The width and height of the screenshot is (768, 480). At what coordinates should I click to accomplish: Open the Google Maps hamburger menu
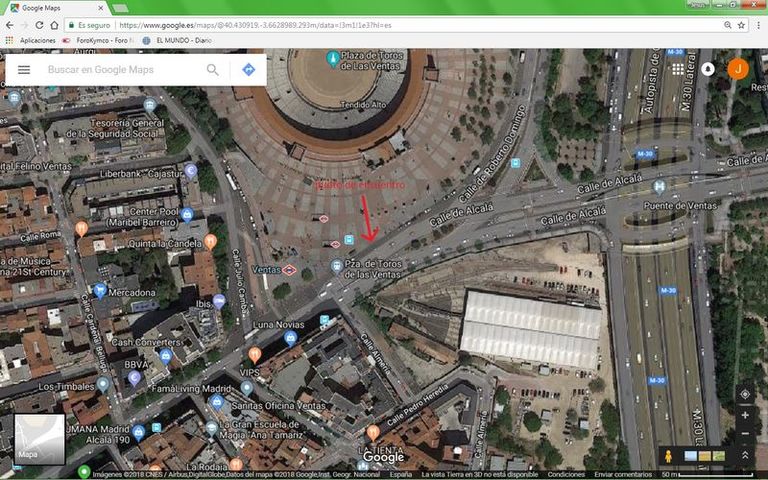click(24, 70)
